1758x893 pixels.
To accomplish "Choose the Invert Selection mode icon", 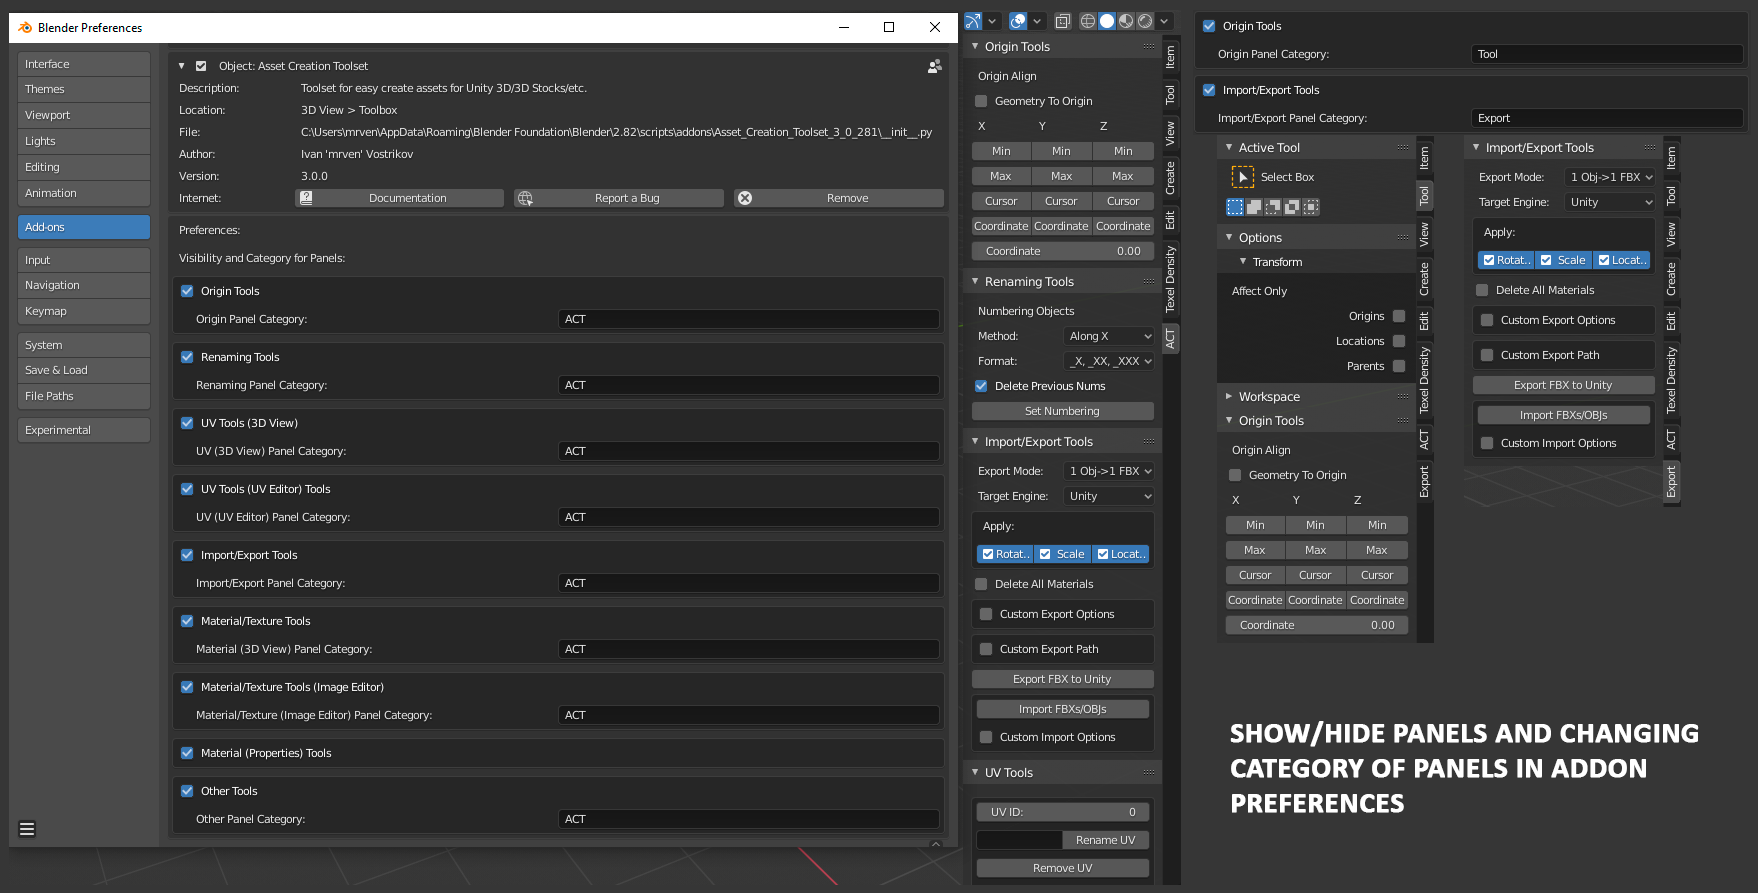I will click(1292, 207).
